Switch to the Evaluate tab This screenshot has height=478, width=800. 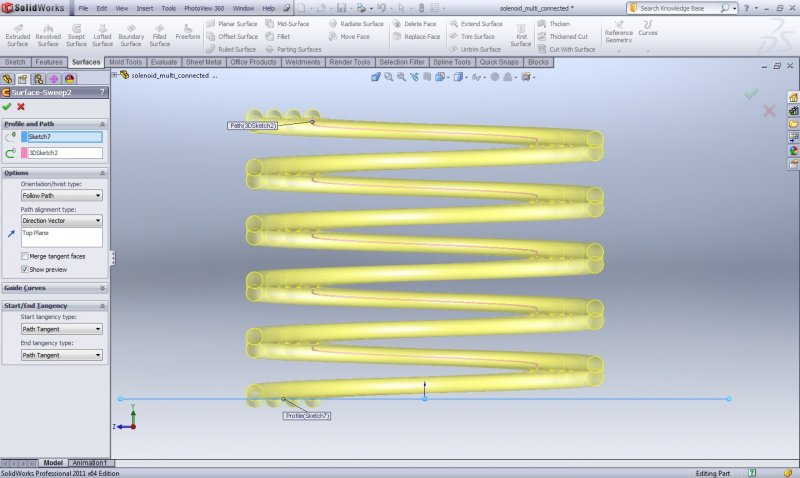pyautogui.click(x=164, y=62)
